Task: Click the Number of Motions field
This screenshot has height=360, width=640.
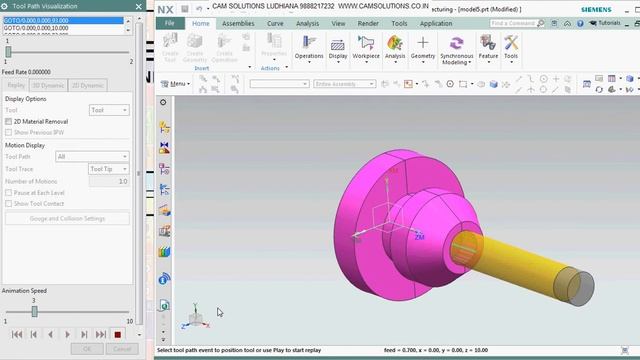Action: [109, 181]
